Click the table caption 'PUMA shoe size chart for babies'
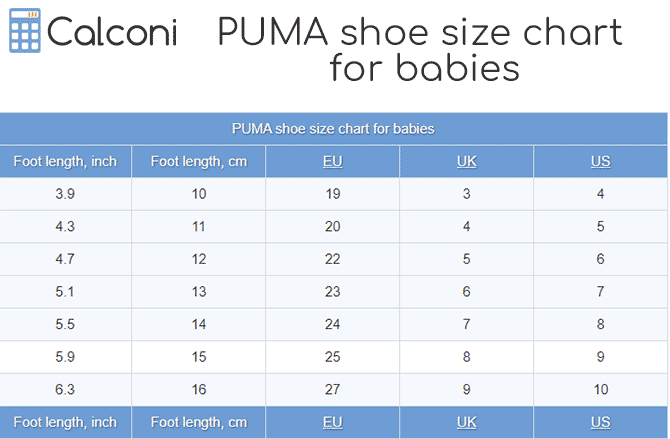The image size is (670, 439). coord(333,129)
